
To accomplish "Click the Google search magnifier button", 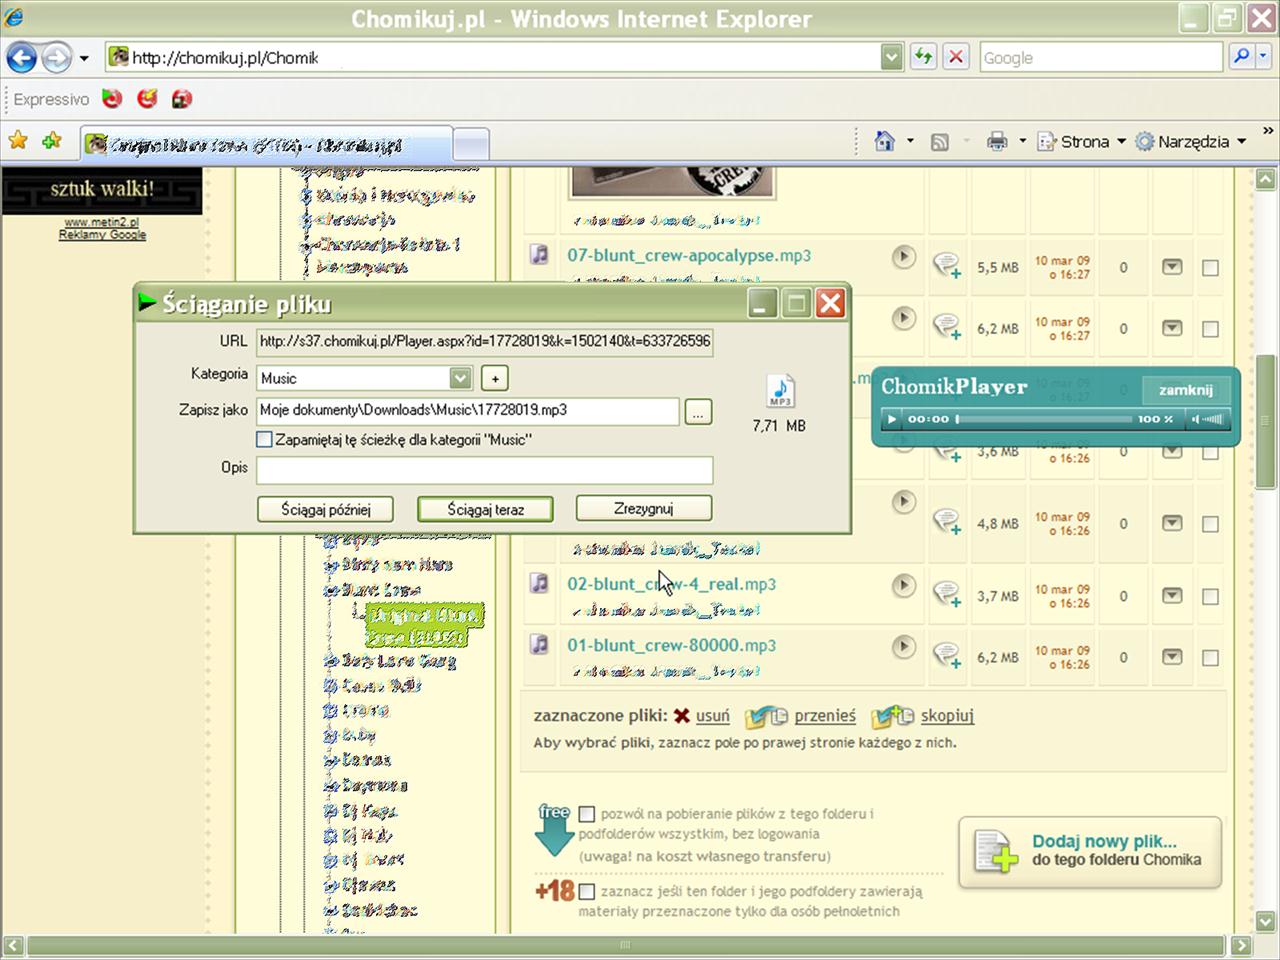I will coord(1241,57).
